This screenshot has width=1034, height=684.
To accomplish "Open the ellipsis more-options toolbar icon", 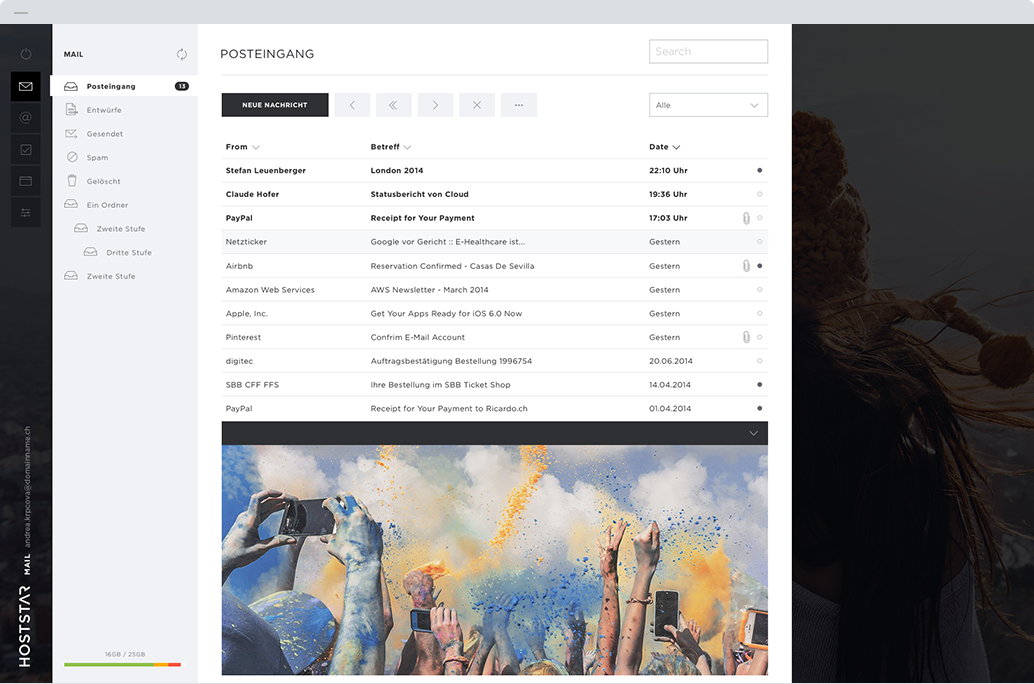I will pos(519,104).
